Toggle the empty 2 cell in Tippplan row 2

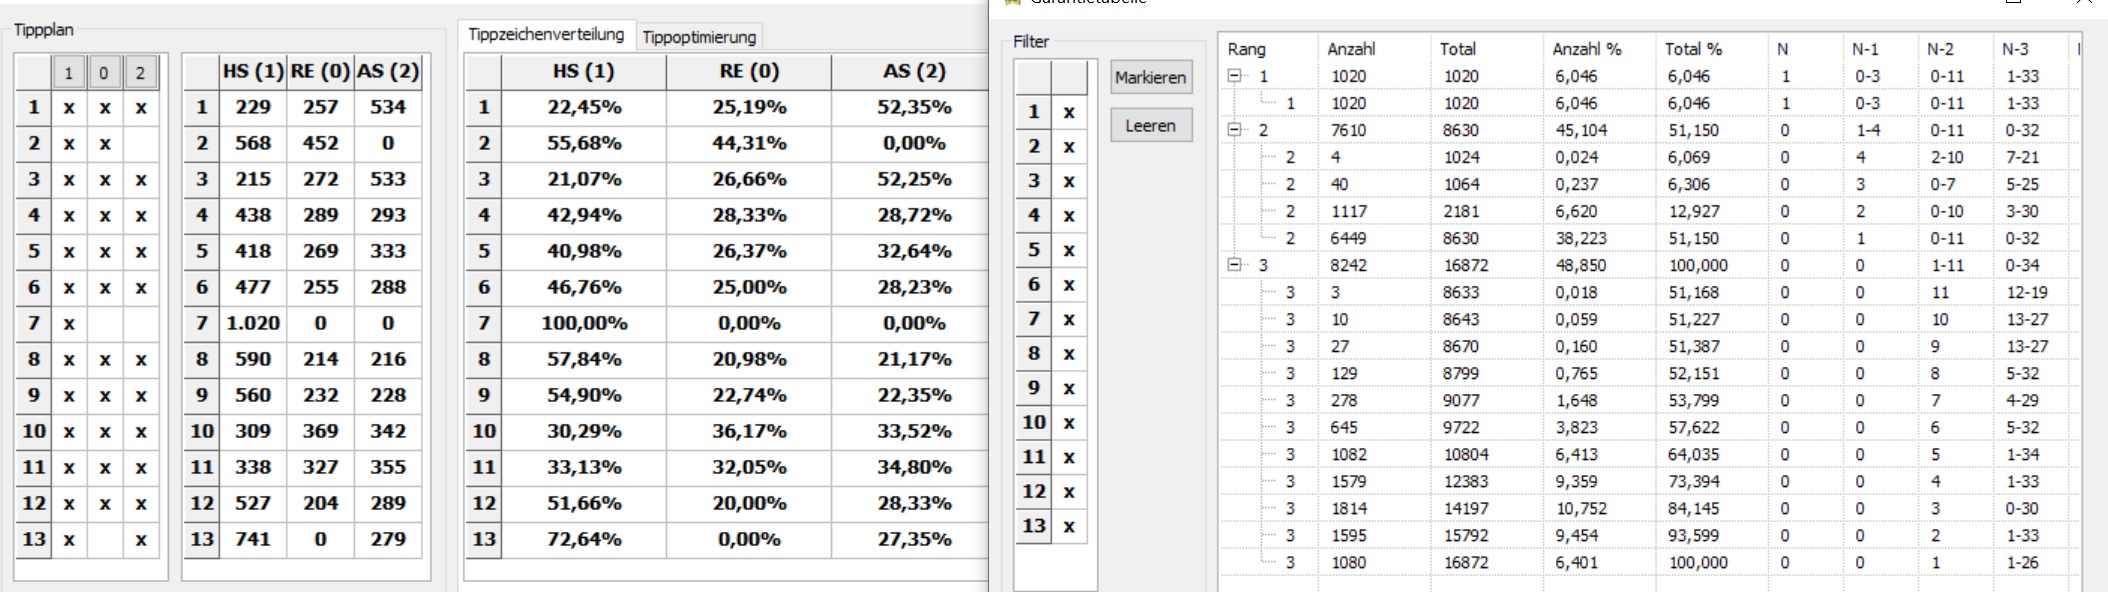click(x=141, y=143)
